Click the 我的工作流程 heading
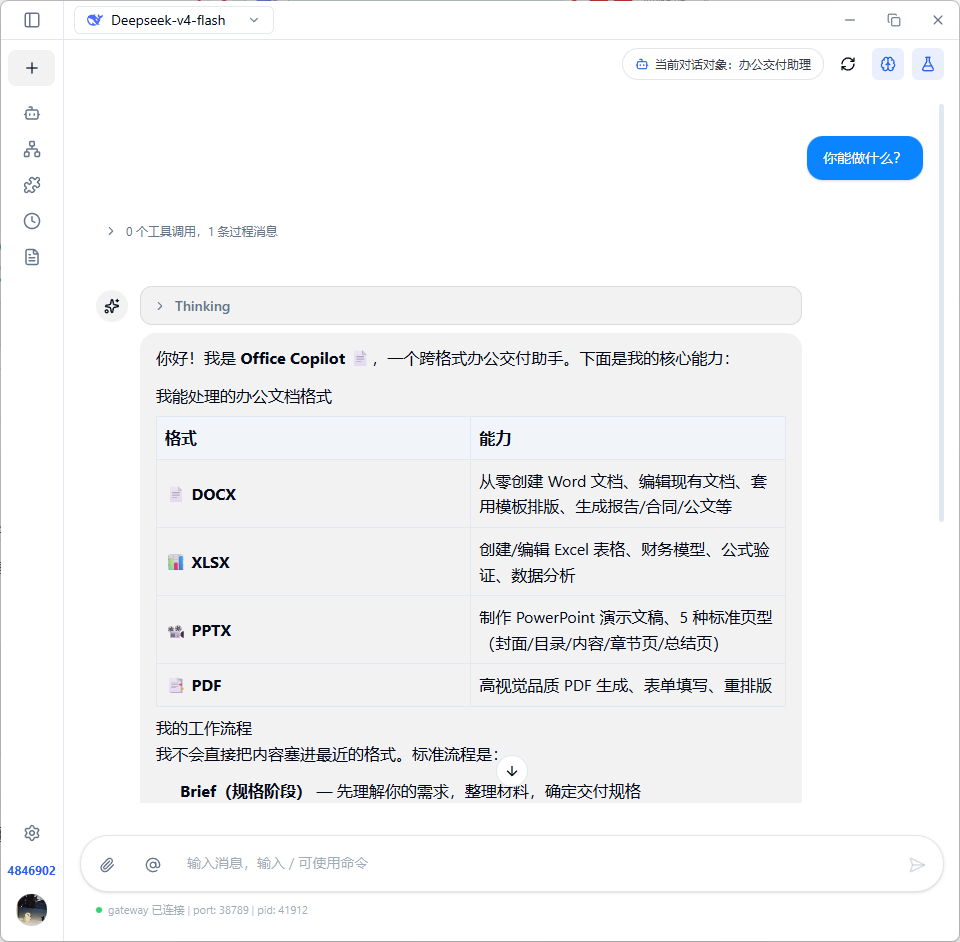The image size is (960, 942). coord(204,728)
